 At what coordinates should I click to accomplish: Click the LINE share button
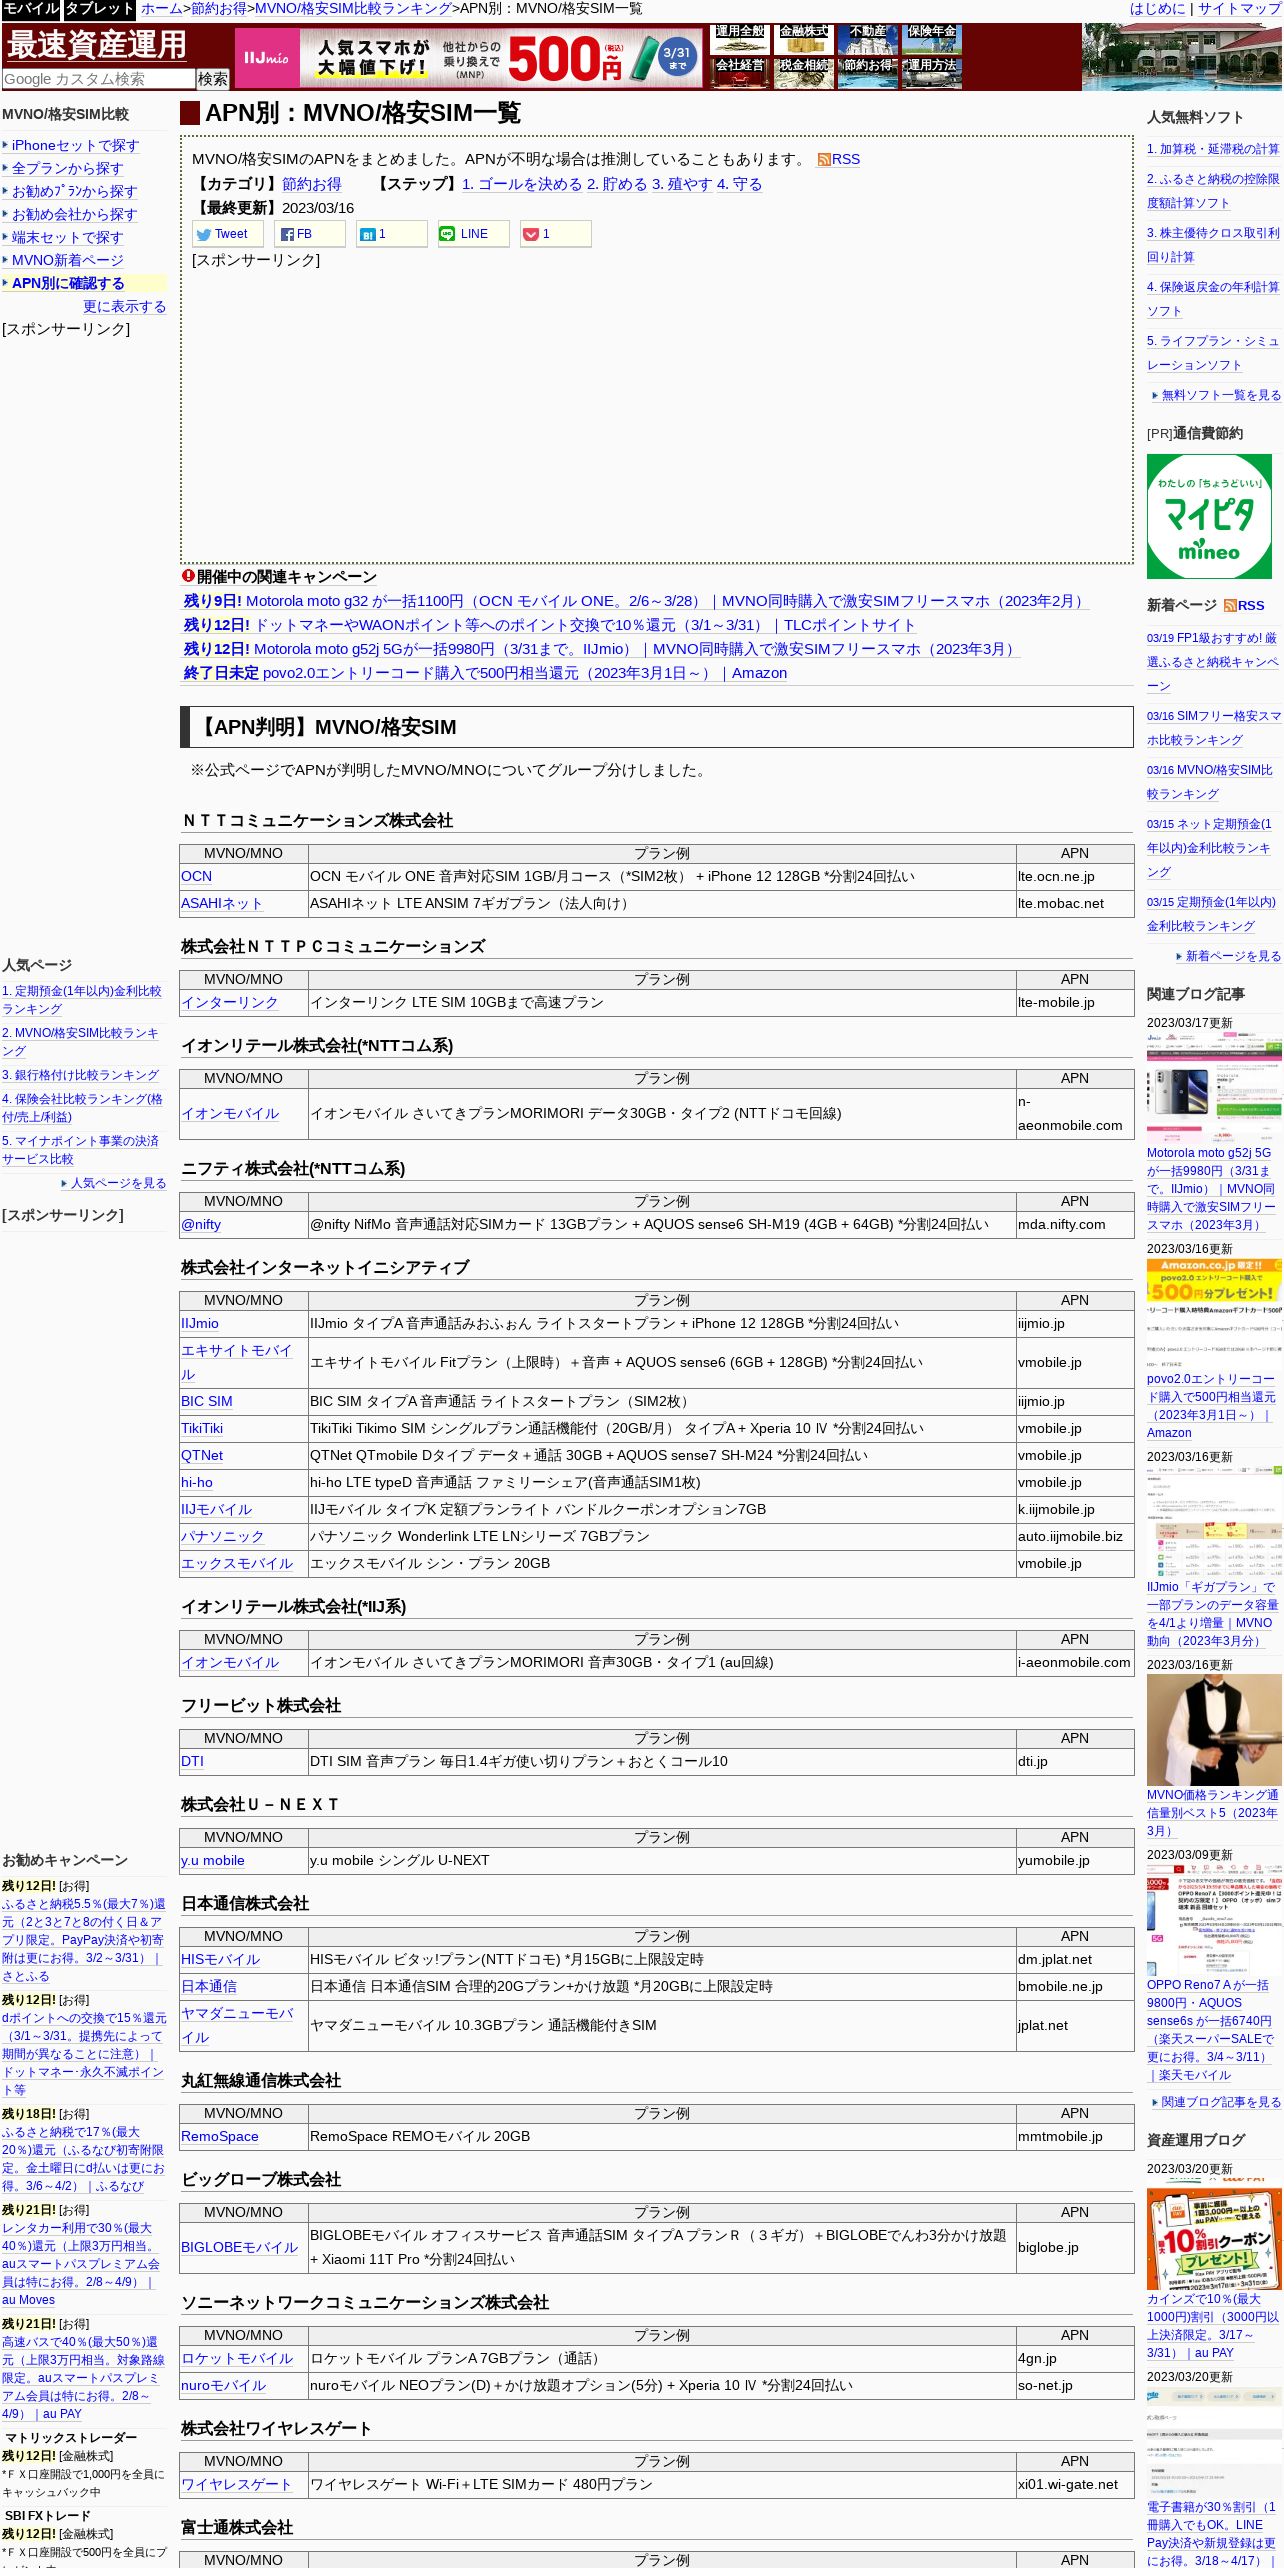[x=474, y=234]
